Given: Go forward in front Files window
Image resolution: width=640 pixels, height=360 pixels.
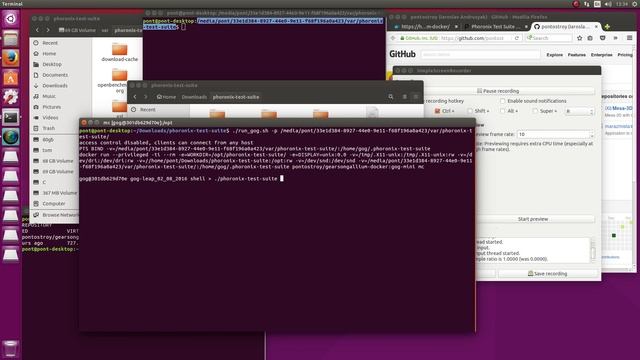Looking at the screenshot, I should pos(145,97).
